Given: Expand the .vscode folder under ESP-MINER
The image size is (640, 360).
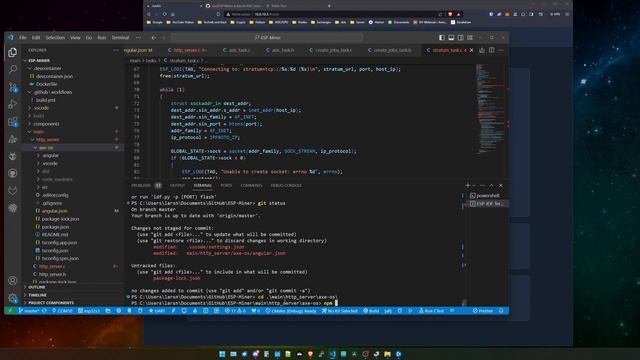Looking at the screenshot, I should coord(41,108).
